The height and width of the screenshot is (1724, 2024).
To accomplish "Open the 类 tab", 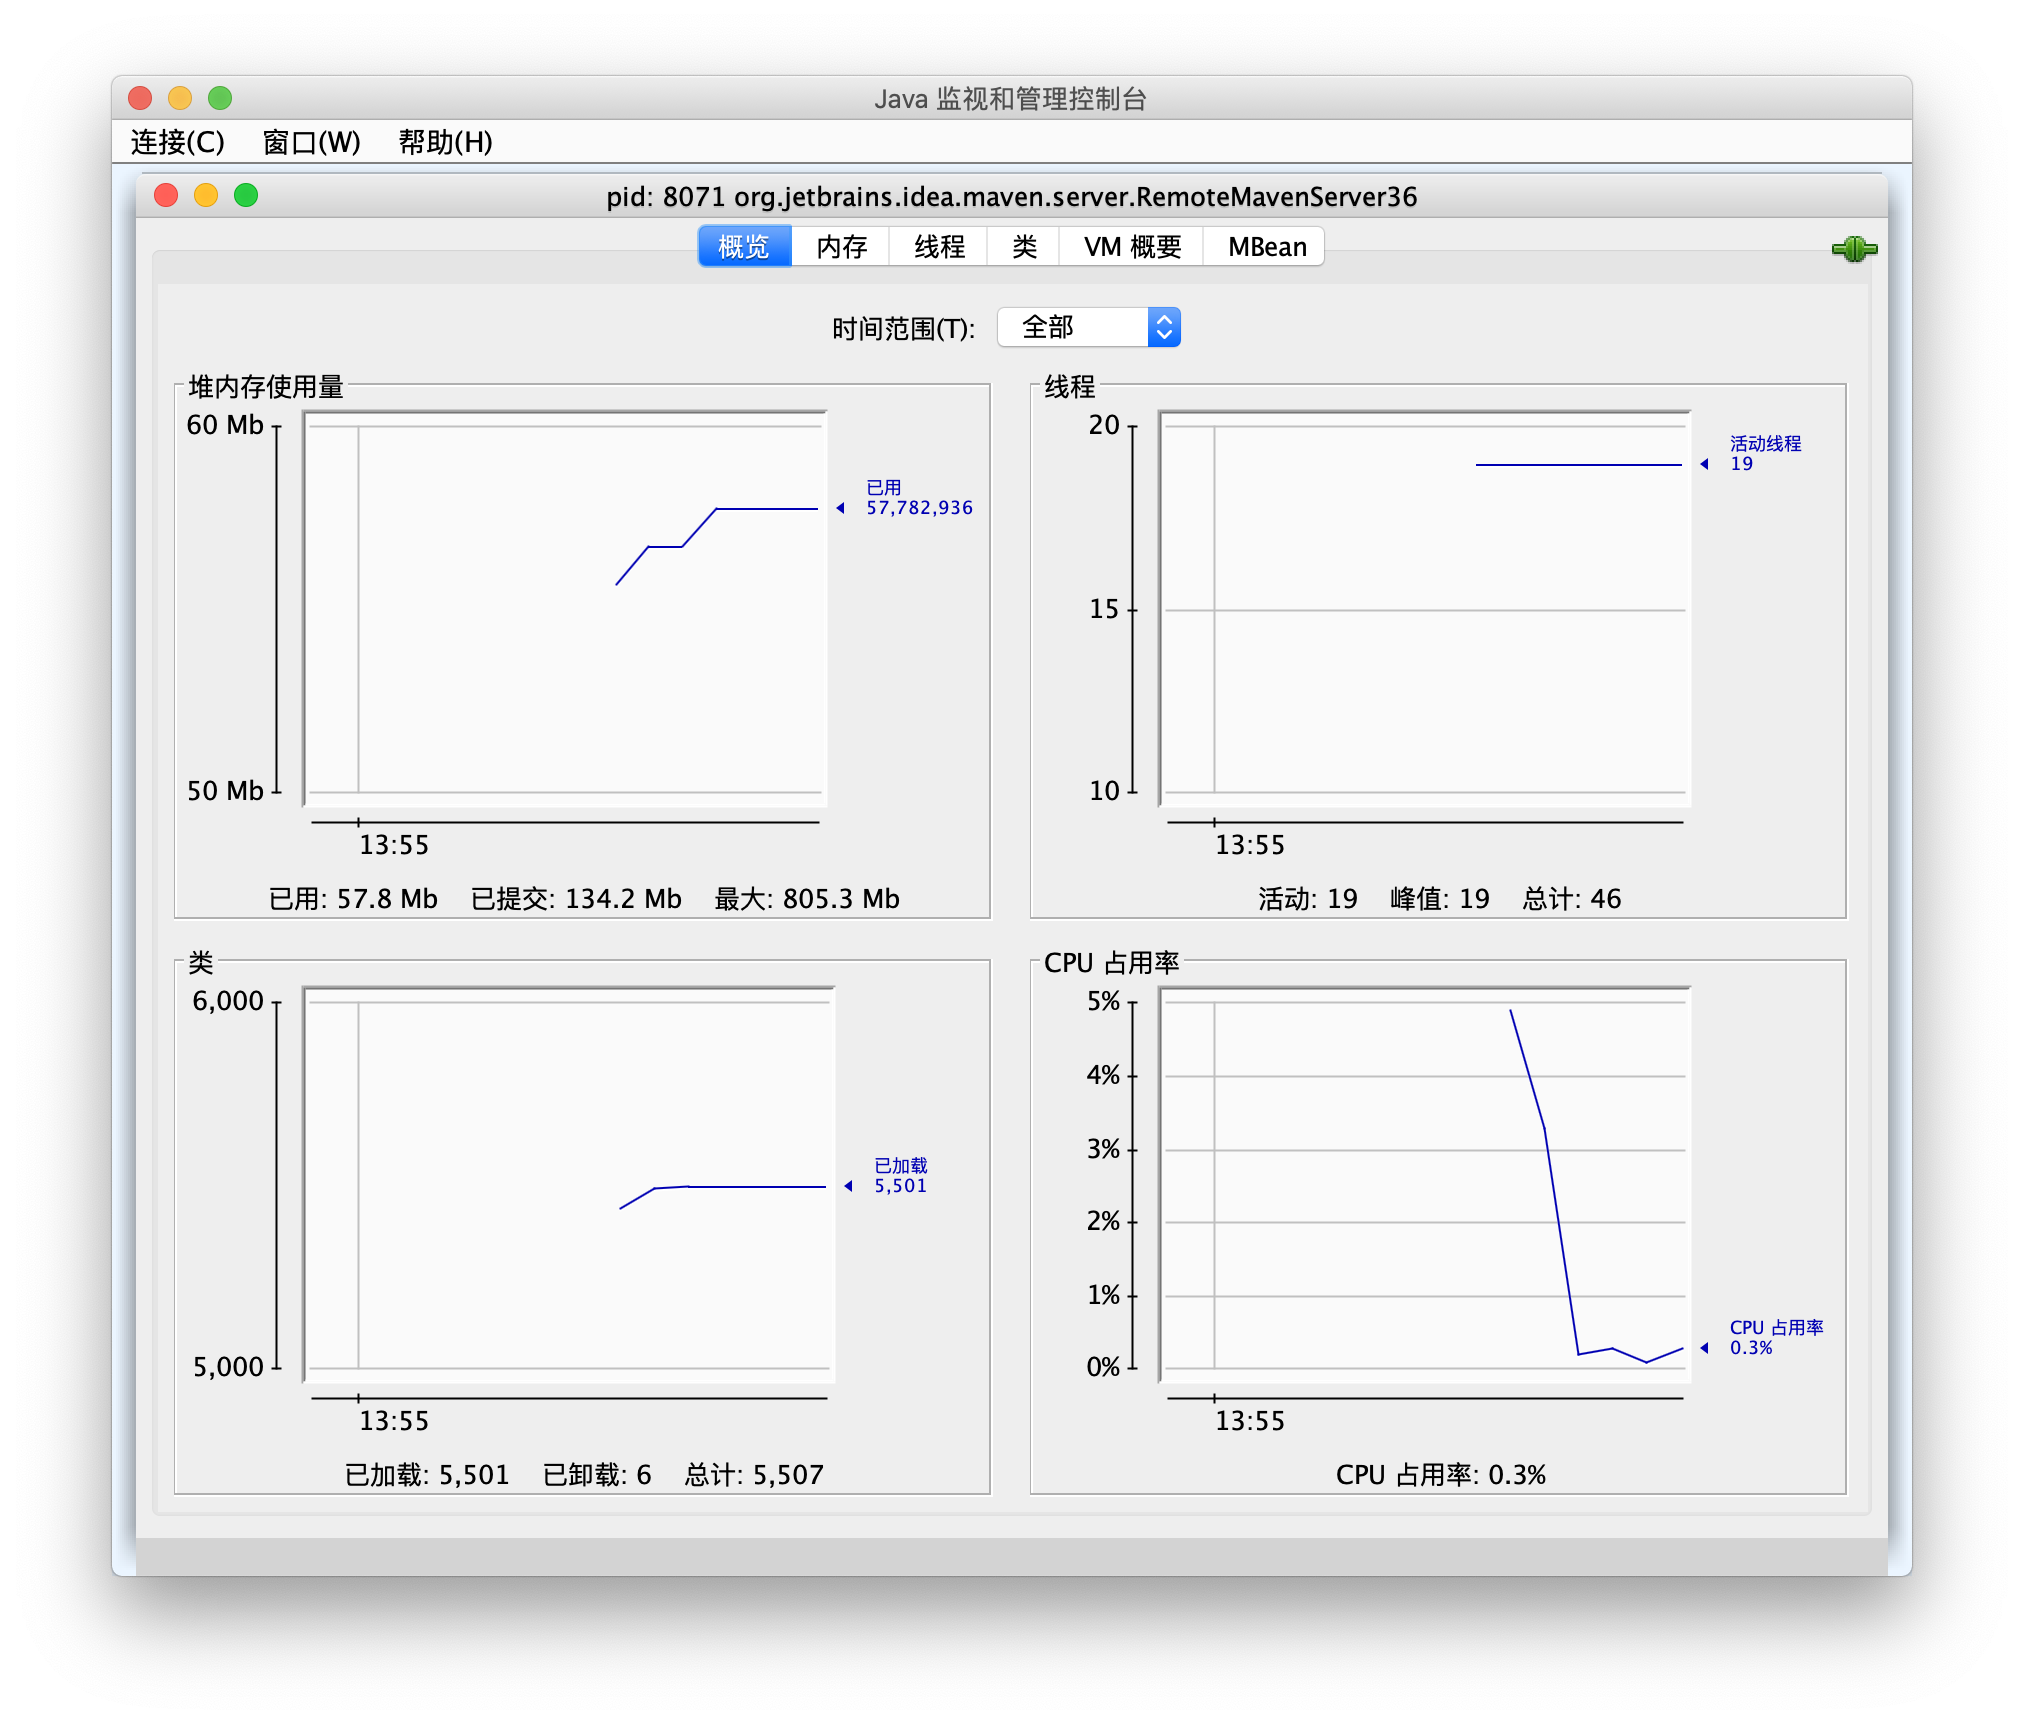I will coord(1024,247).
